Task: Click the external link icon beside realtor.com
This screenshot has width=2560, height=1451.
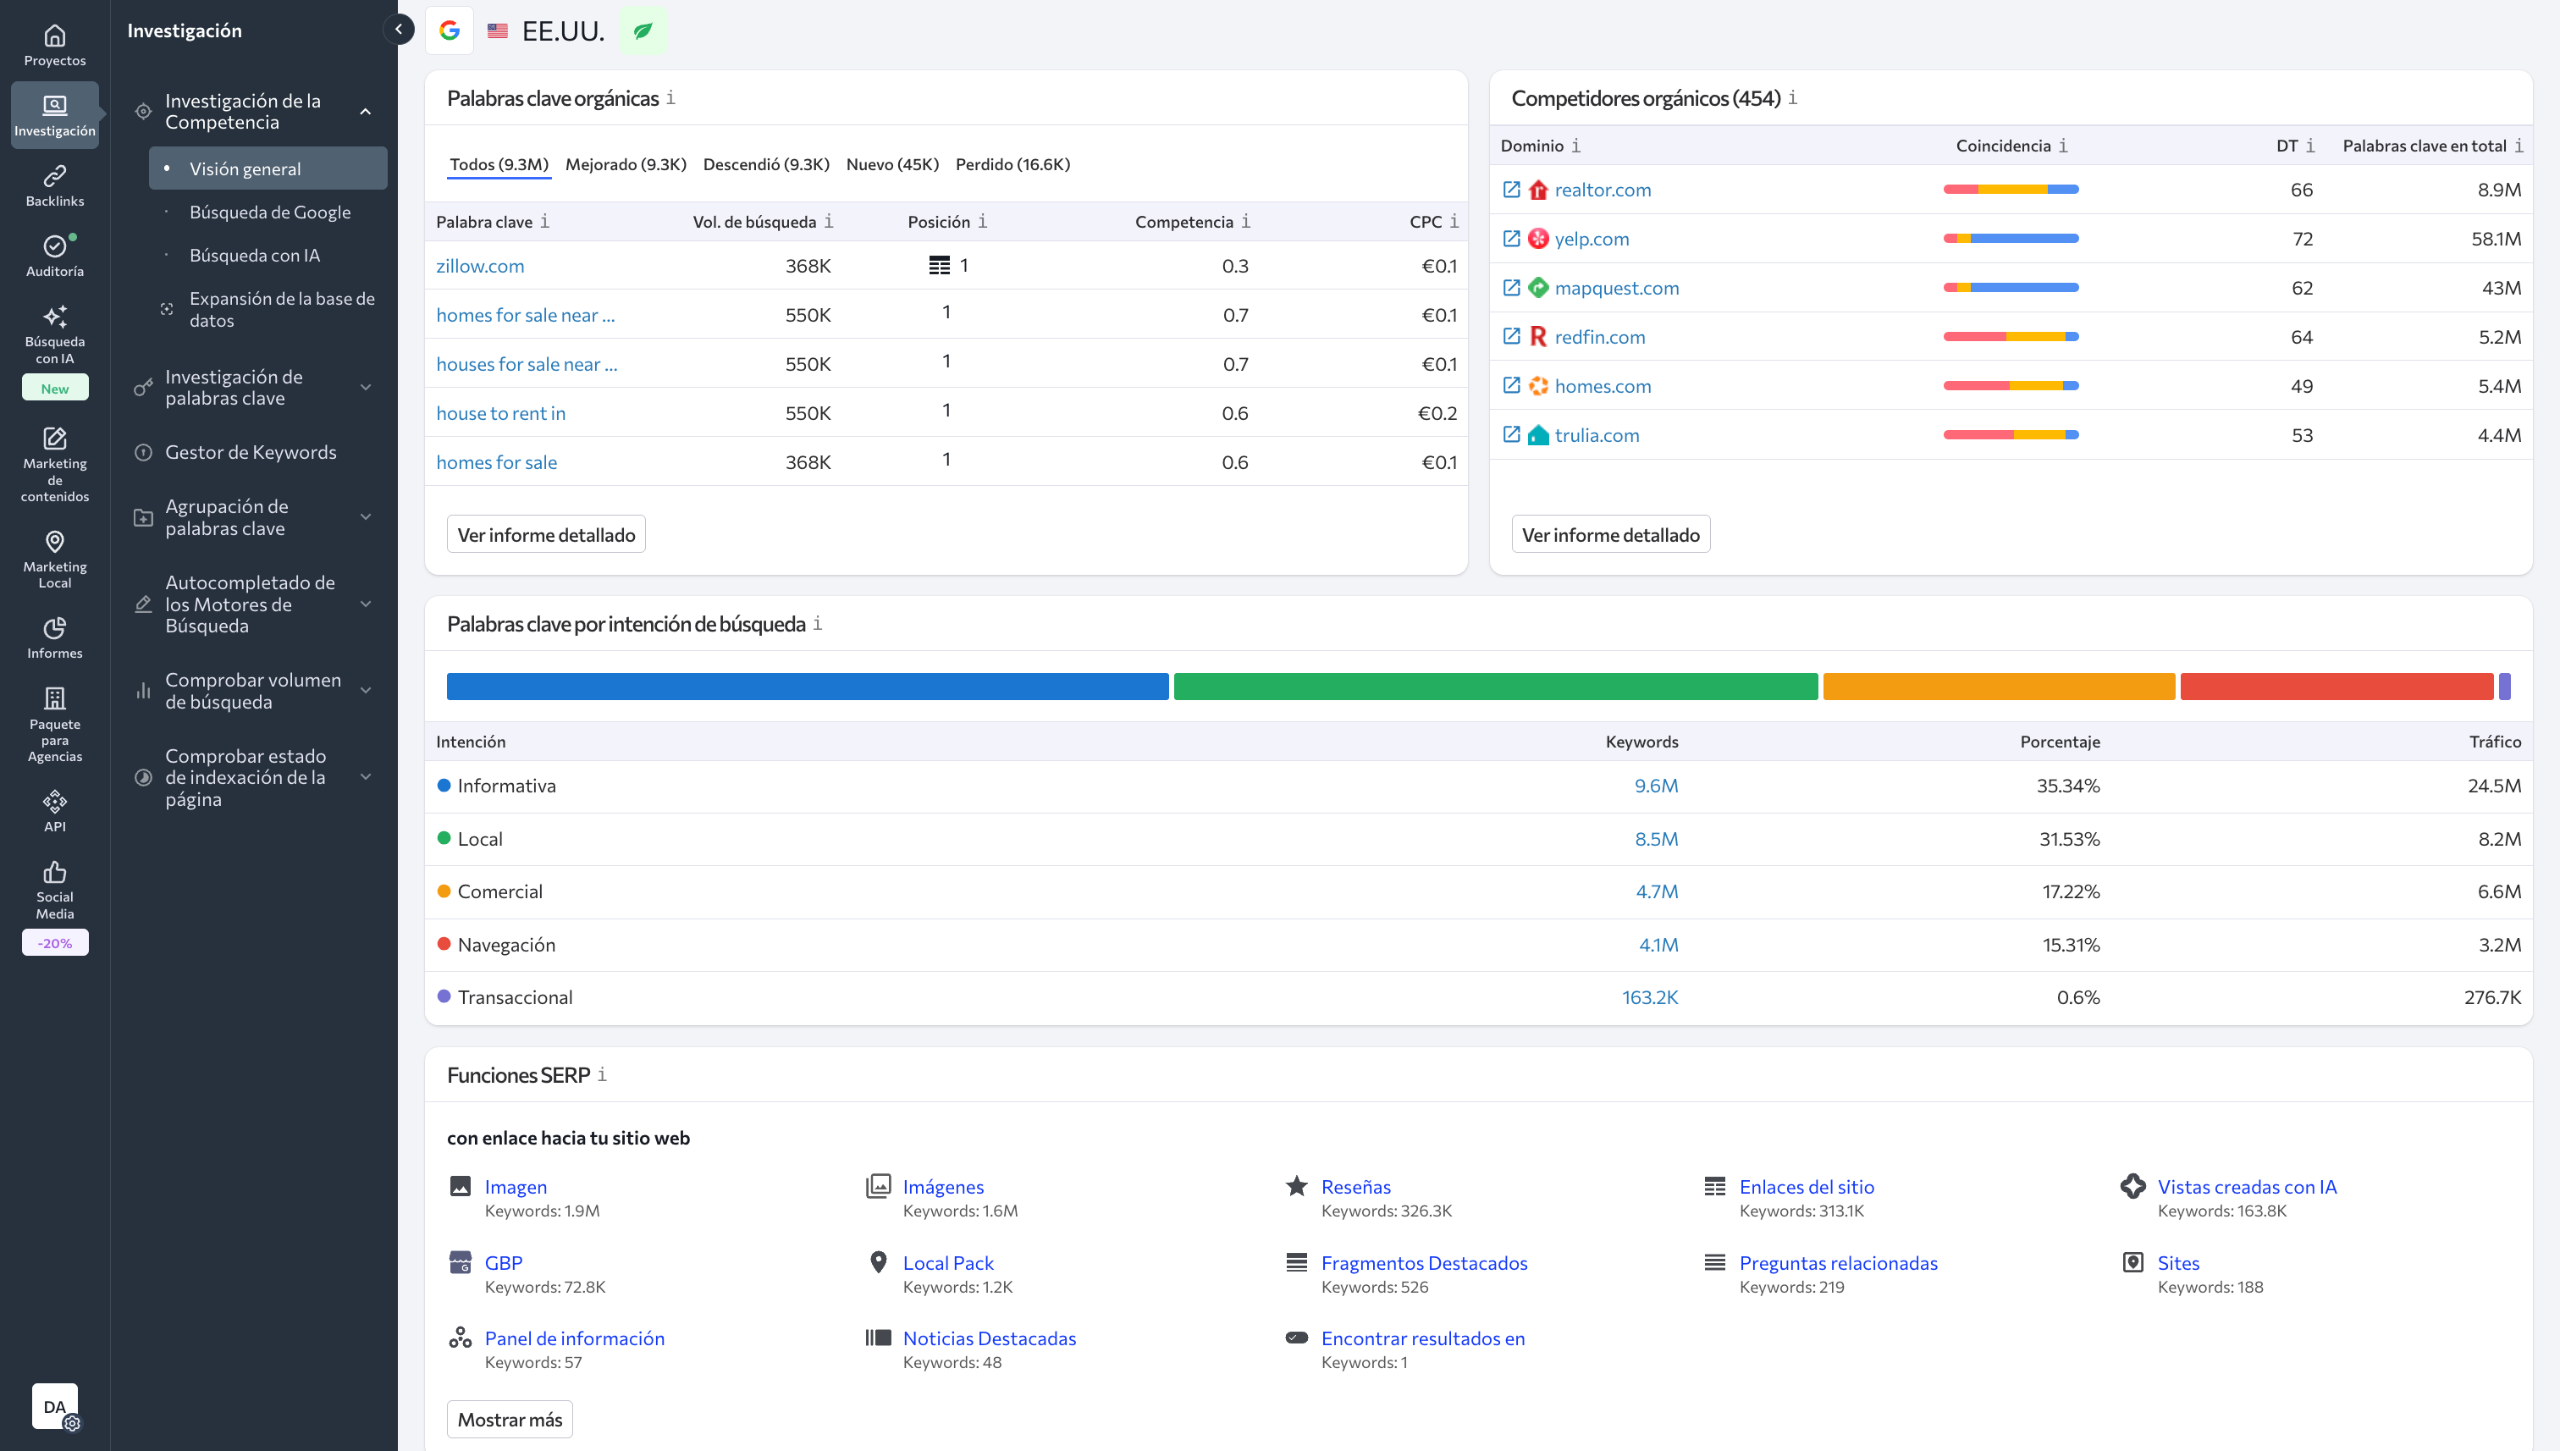Action: [1511, 189]
